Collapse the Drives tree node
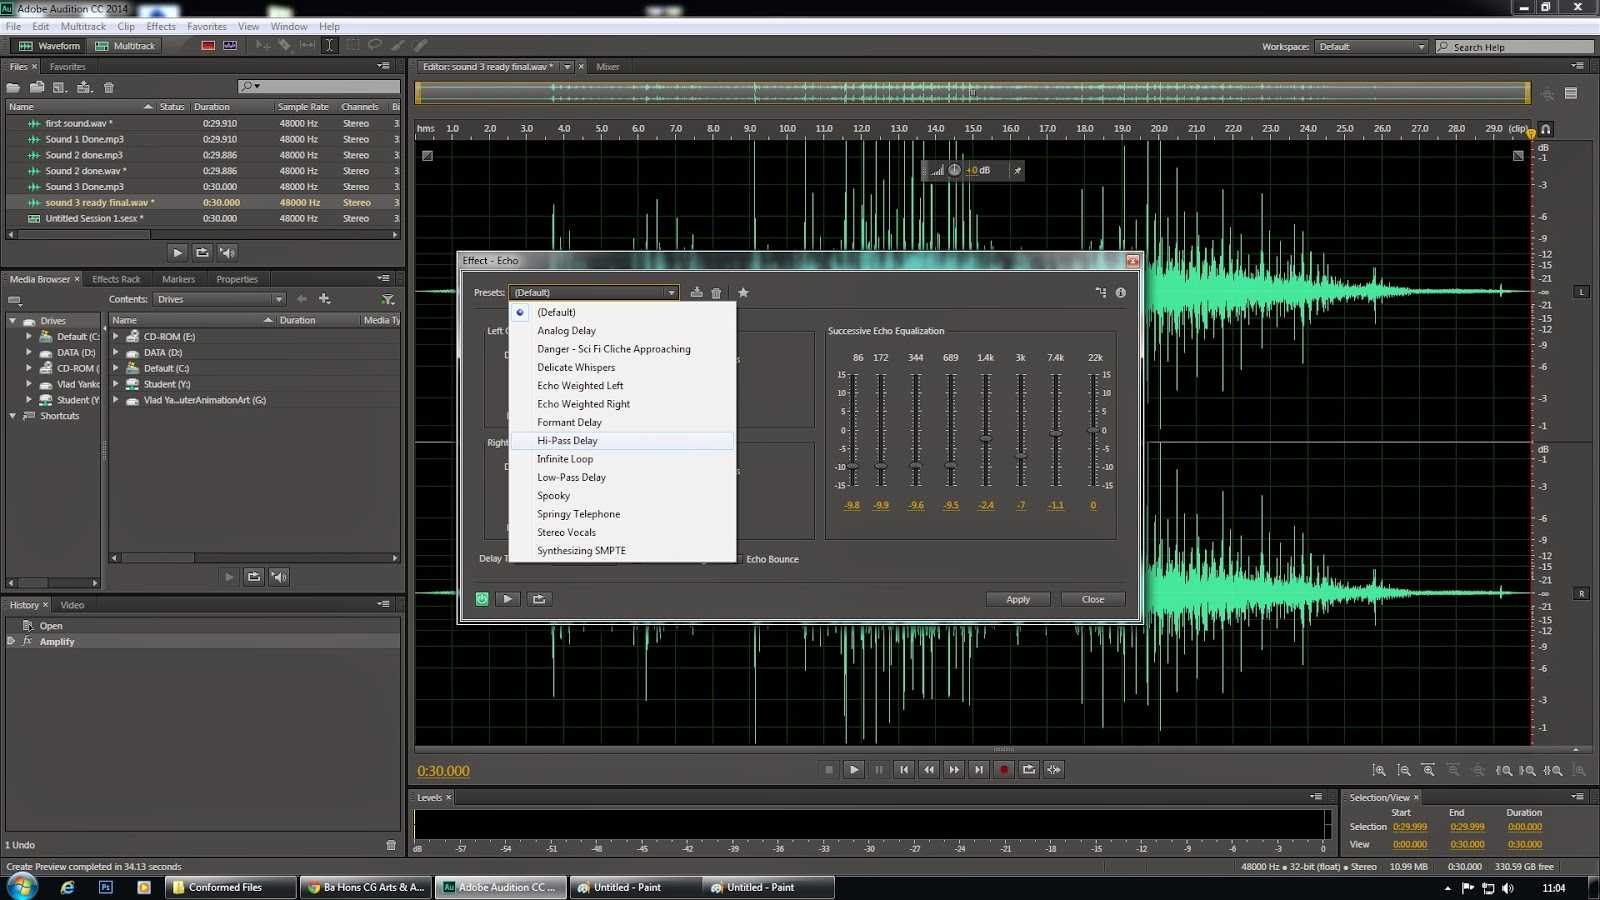This screenshot has width=1600, height=900. [x=12, y=321]
